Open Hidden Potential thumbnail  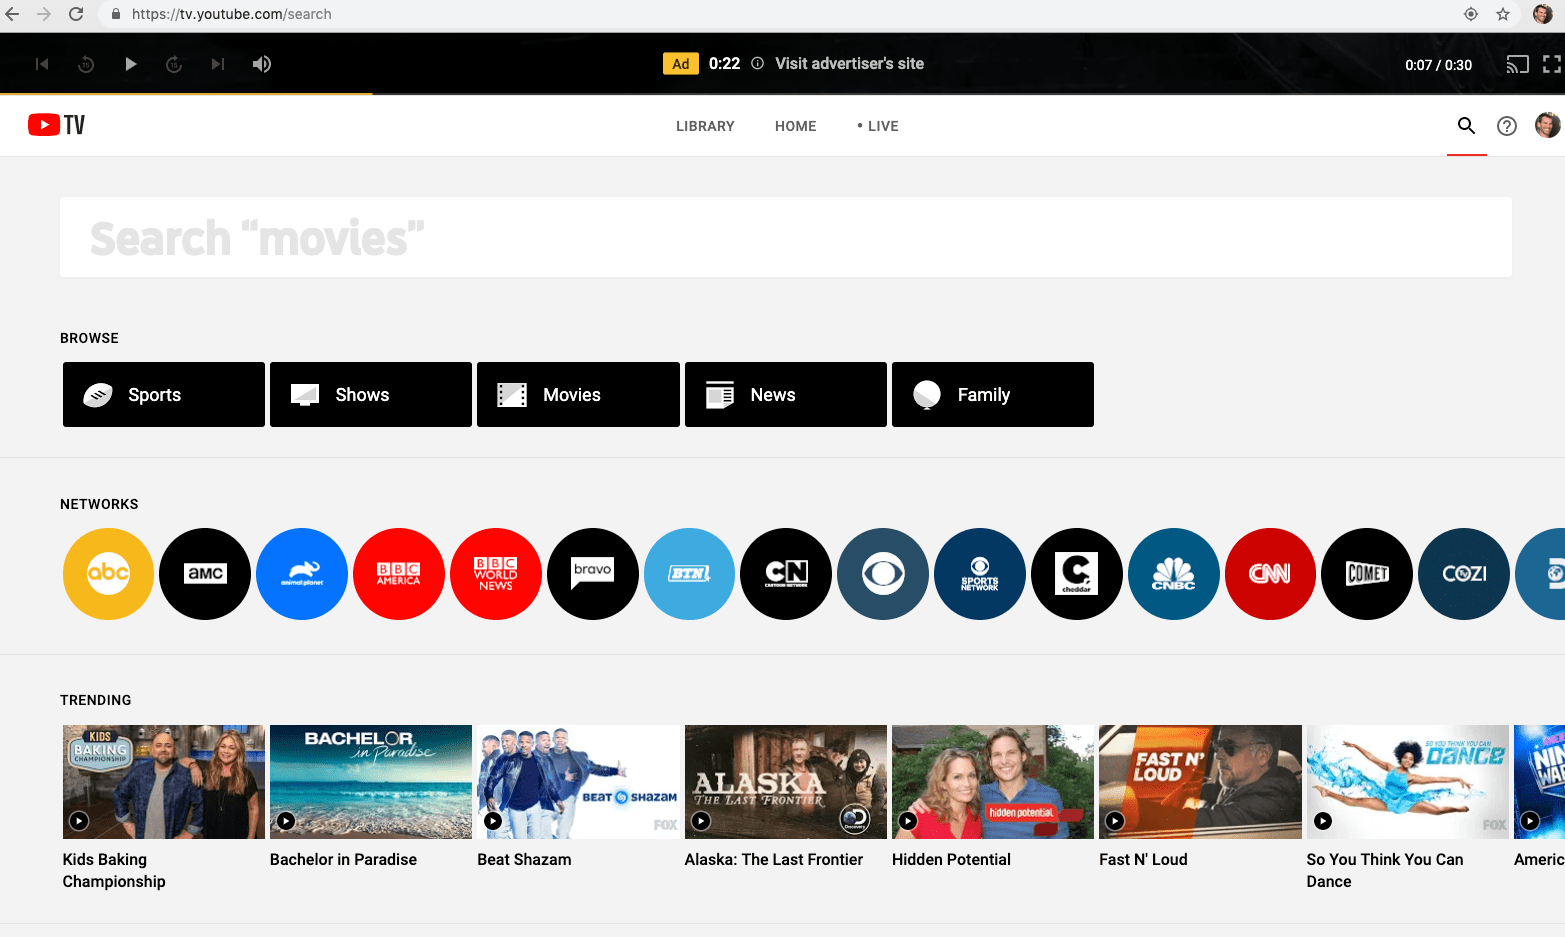coord(993,782)
